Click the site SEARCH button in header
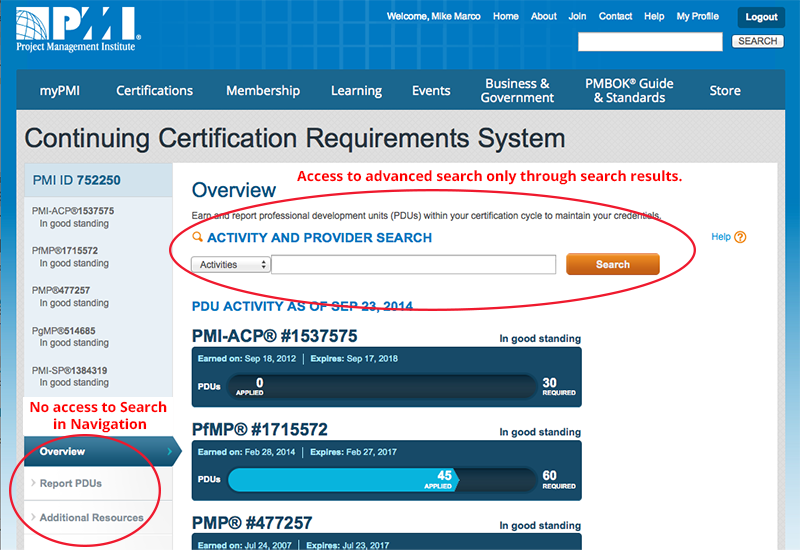 pos(758,41)
